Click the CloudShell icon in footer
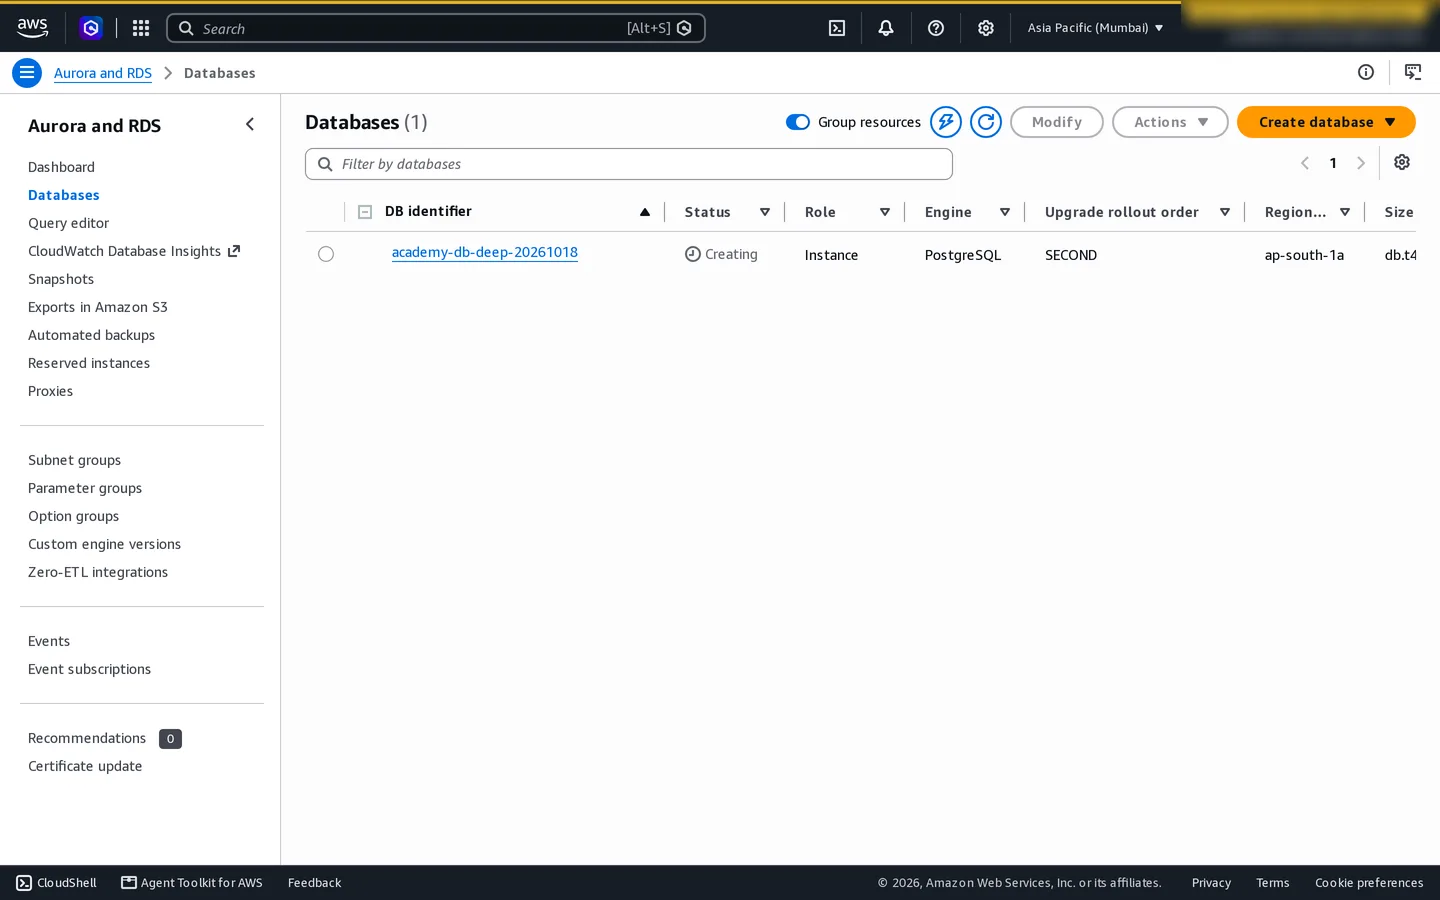Viewport: 1440px width, 900px height. click(24, 883)
